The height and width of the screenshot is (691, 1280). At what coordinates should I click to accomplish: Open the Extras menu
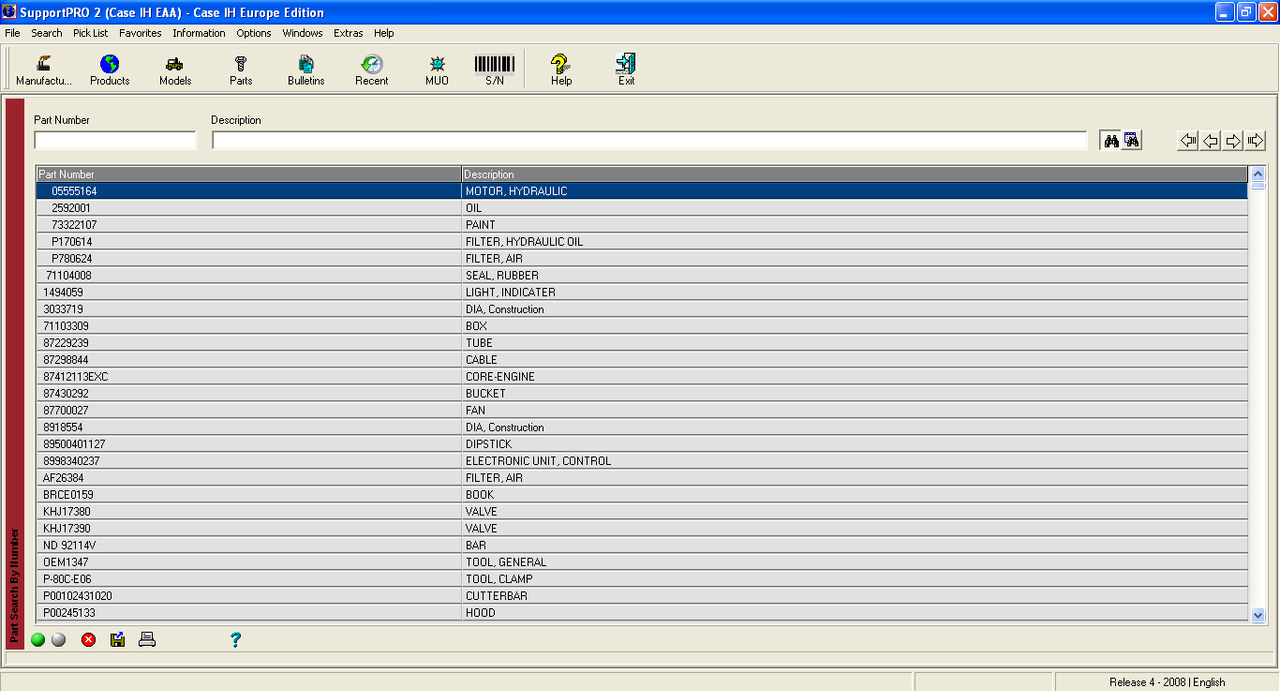tap(348, 33)
